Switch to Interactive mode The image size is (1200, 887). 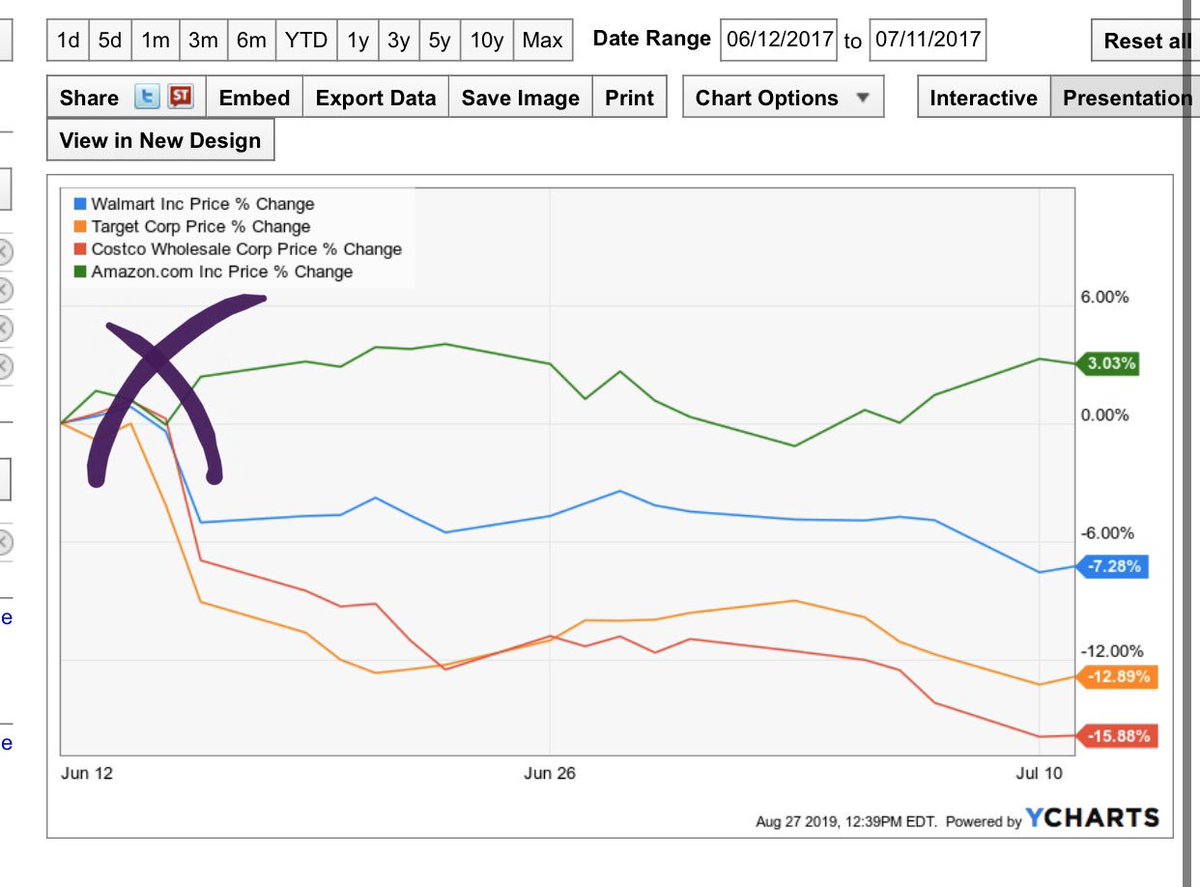click(x=983, y=98)
